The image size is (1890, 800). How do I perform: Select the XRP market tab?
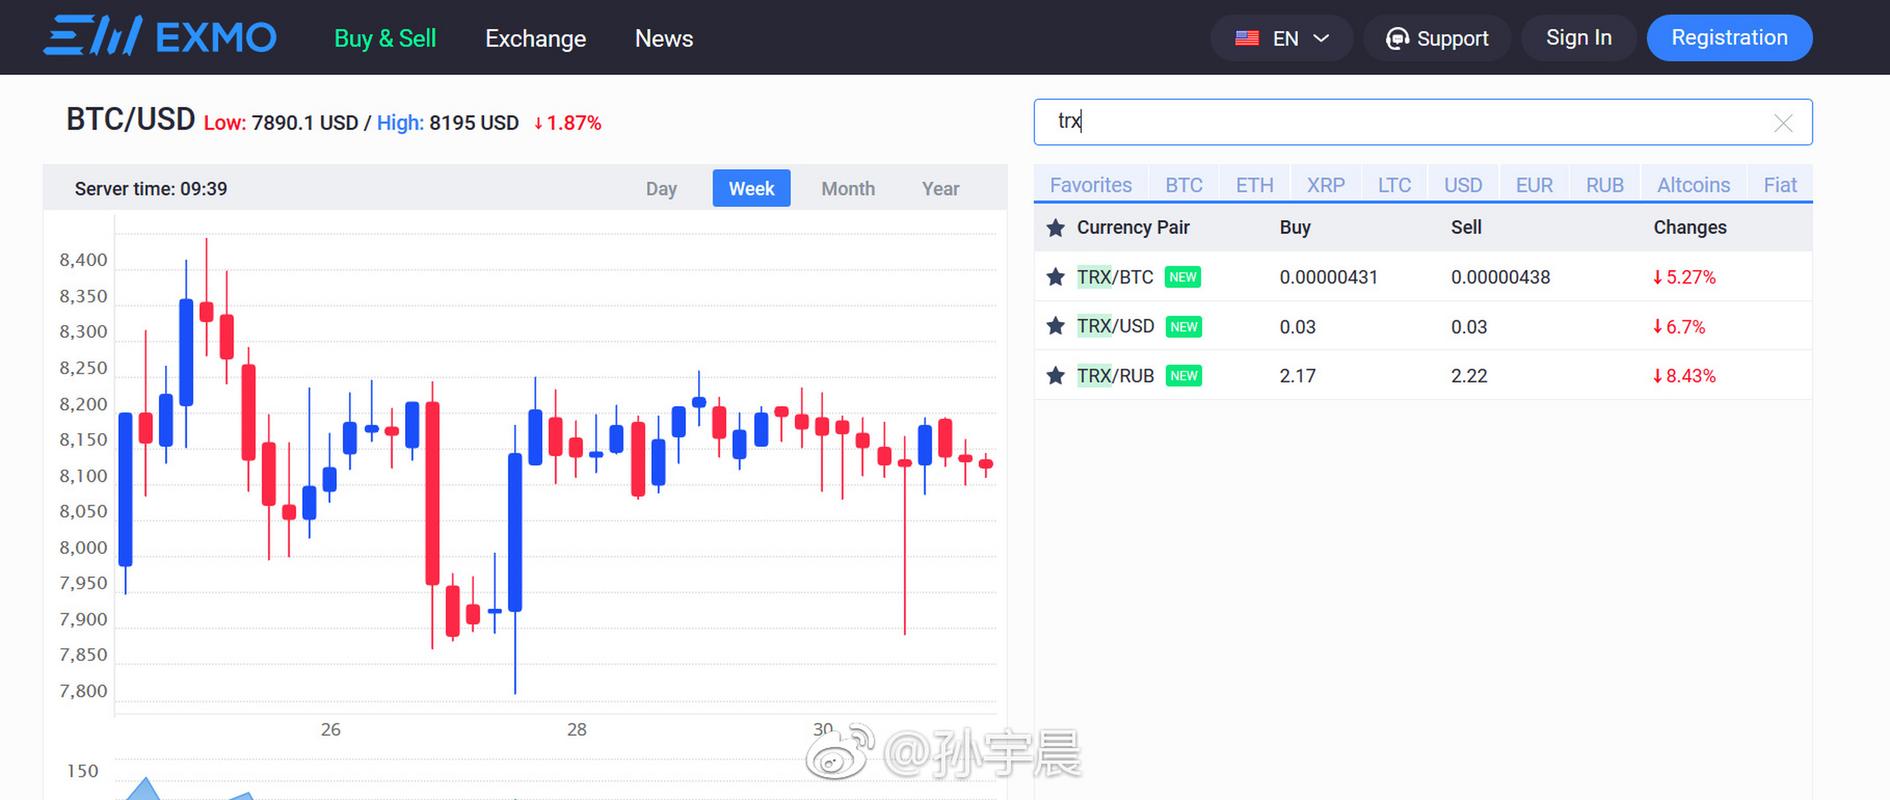click(1326, 185)
